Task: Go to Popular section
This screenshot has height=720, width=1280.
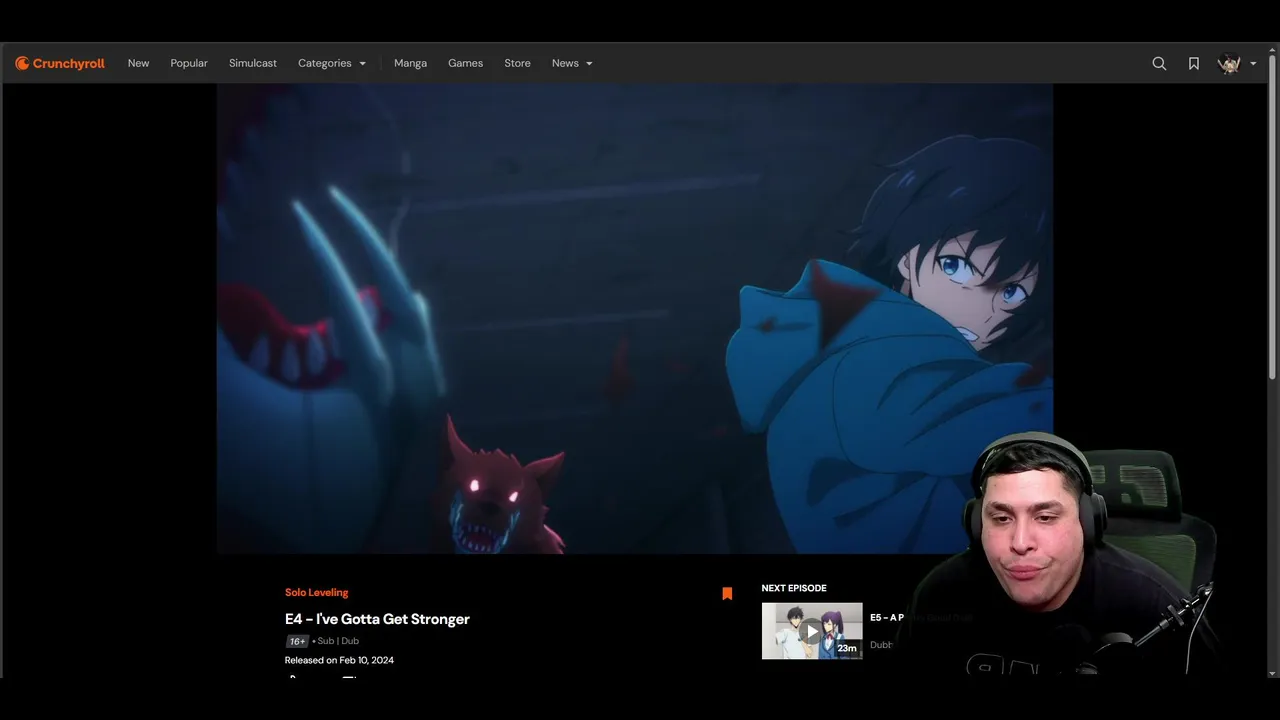Action: (189, 63)
